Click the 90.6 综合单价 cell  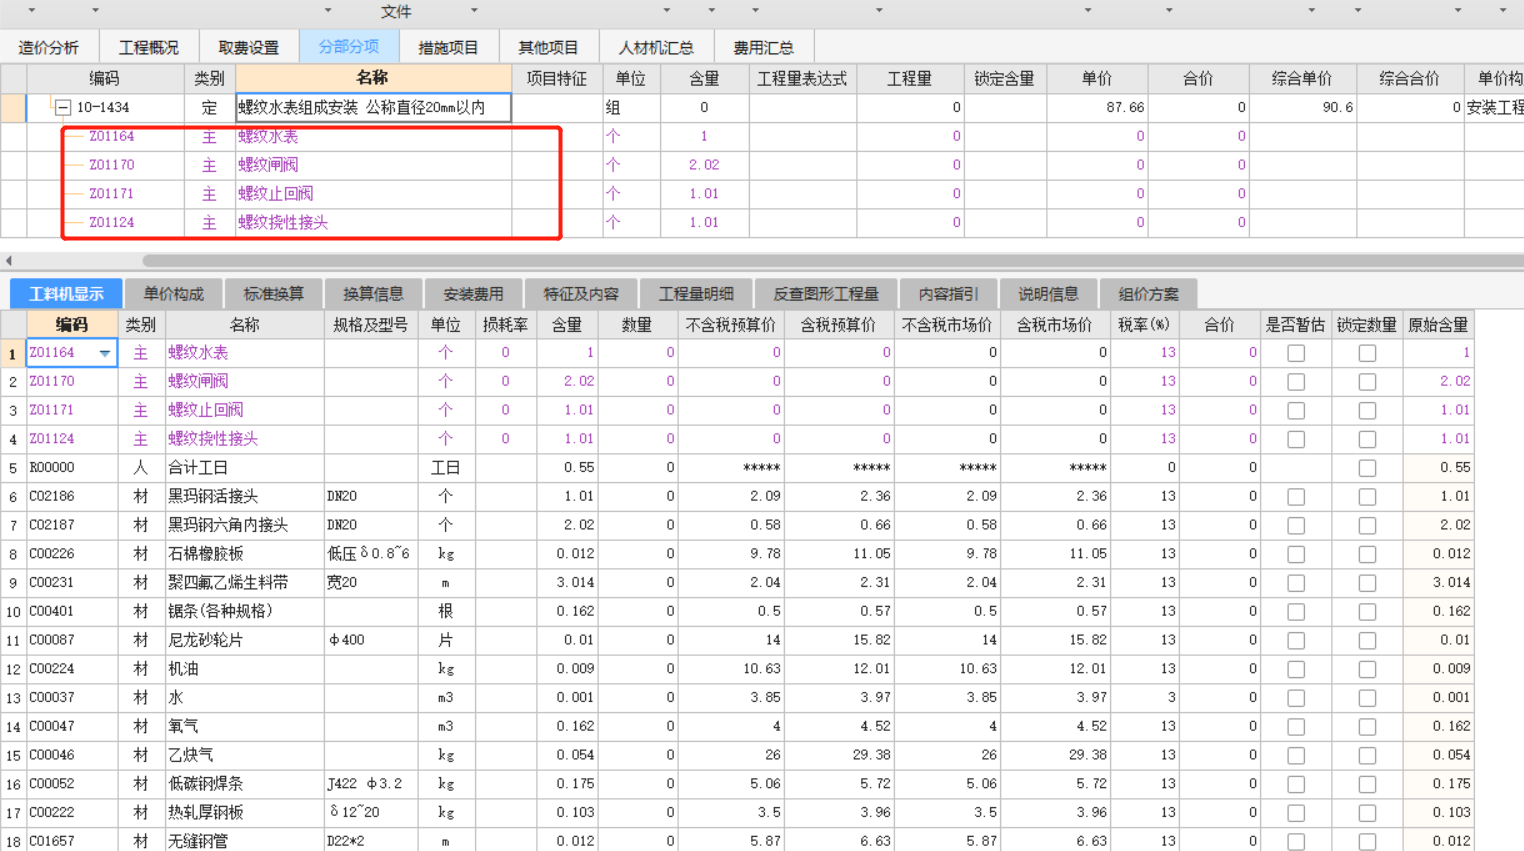pos(1302,107)
